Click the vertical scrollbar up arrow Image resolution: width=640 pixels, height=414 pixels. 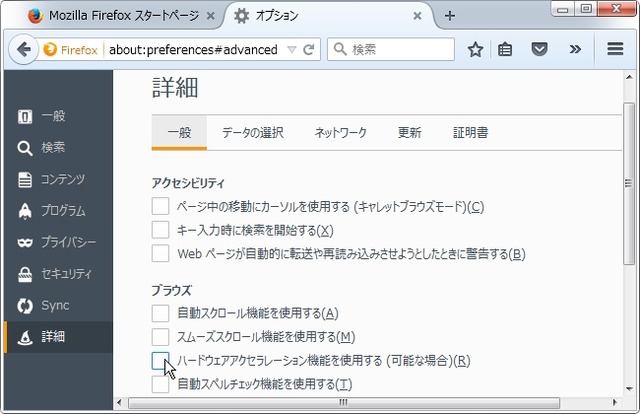pyautogui.click(x=629, y=77)
